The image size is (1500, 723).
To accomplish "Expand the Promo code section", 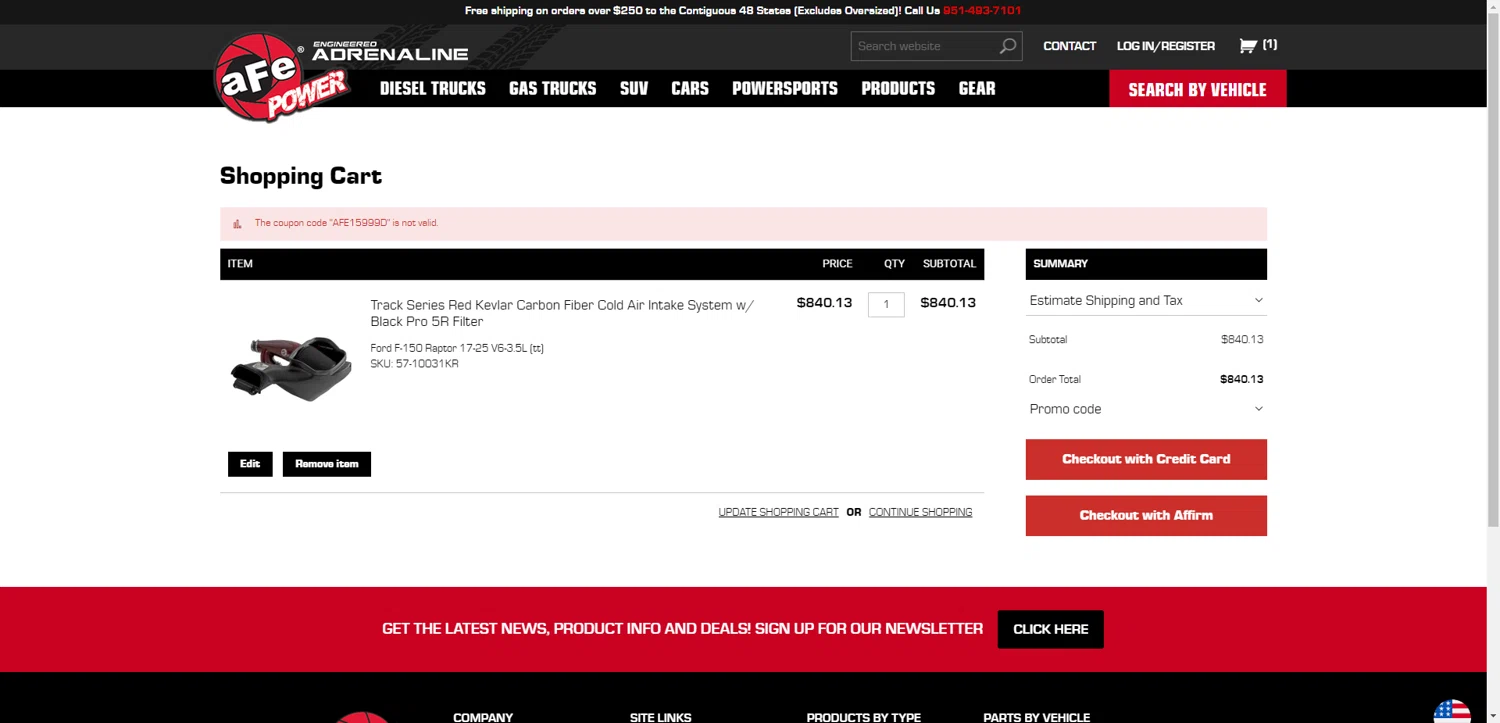I will 1146,409.
